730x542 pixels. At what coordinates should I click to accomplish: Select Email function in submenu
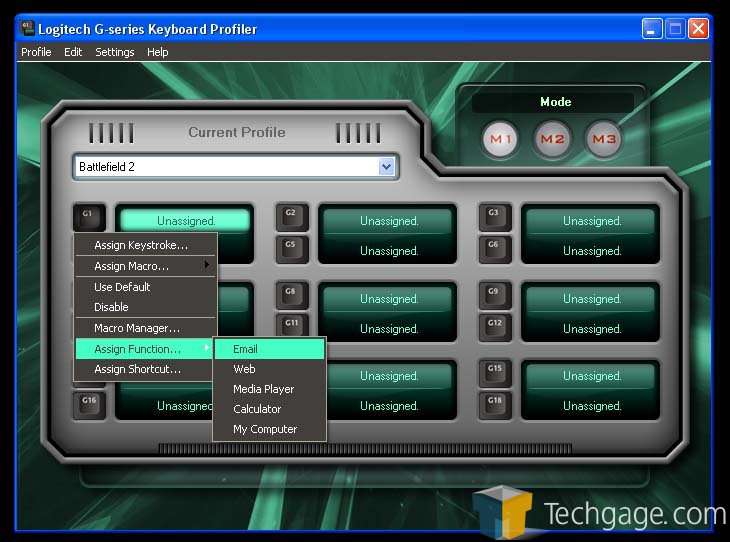[x=270, y=349]
